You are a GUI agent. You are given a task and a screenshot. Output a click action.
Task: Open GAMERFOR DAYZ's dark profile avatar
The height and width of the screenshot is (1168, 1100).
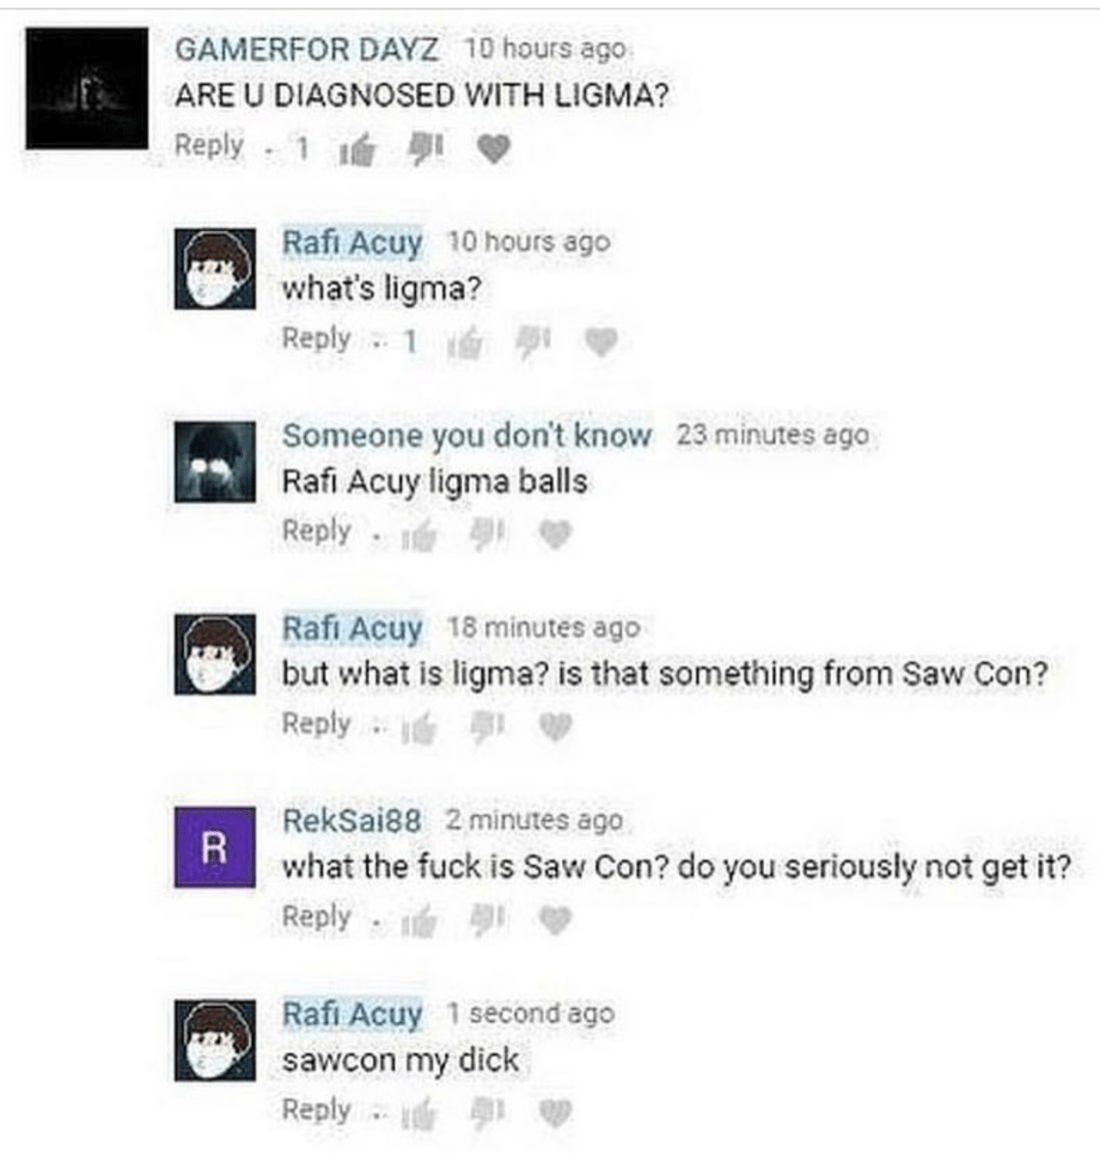point(87,89)
